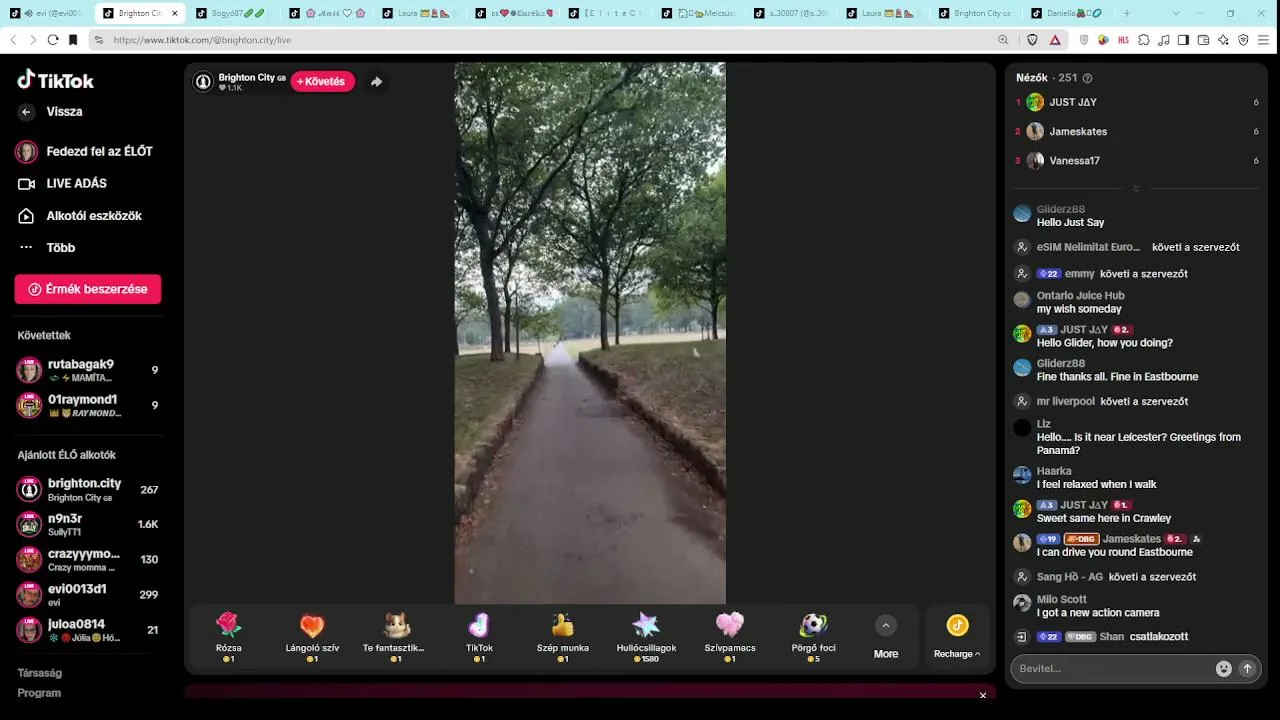Screen dimensions: 1280x720
Task: Open the browser main menu hamburger
Action: click(1265, 40)
